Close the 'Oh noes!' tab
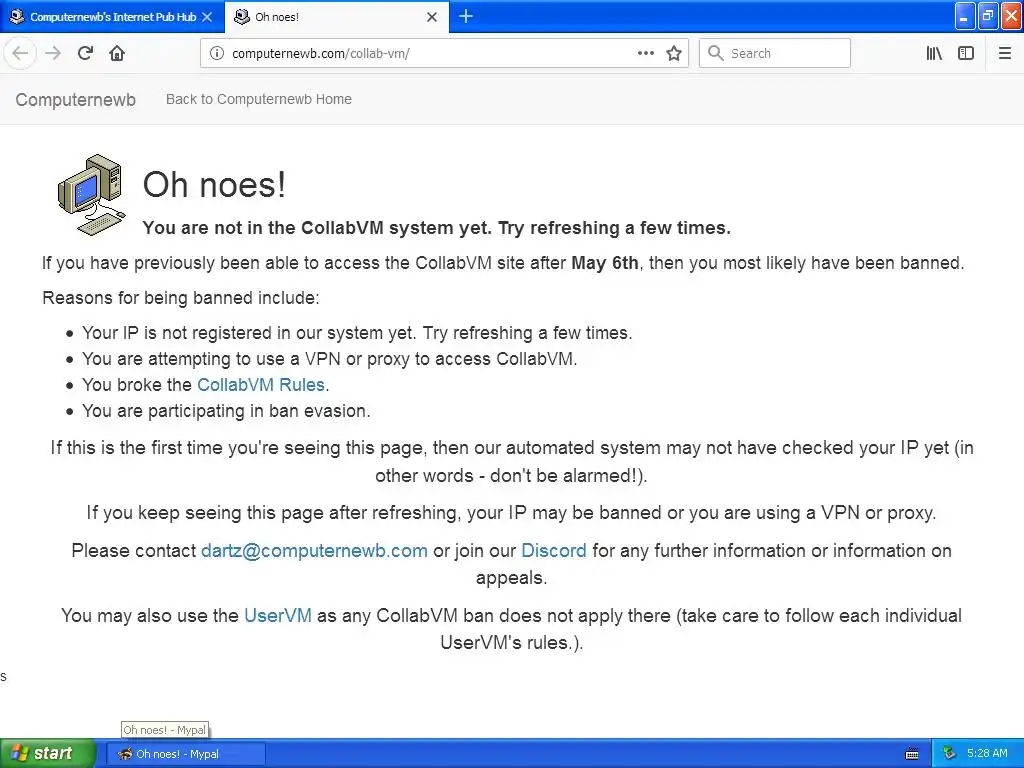The width and height of the screenshot is (1024, 768). pos(432,17)
